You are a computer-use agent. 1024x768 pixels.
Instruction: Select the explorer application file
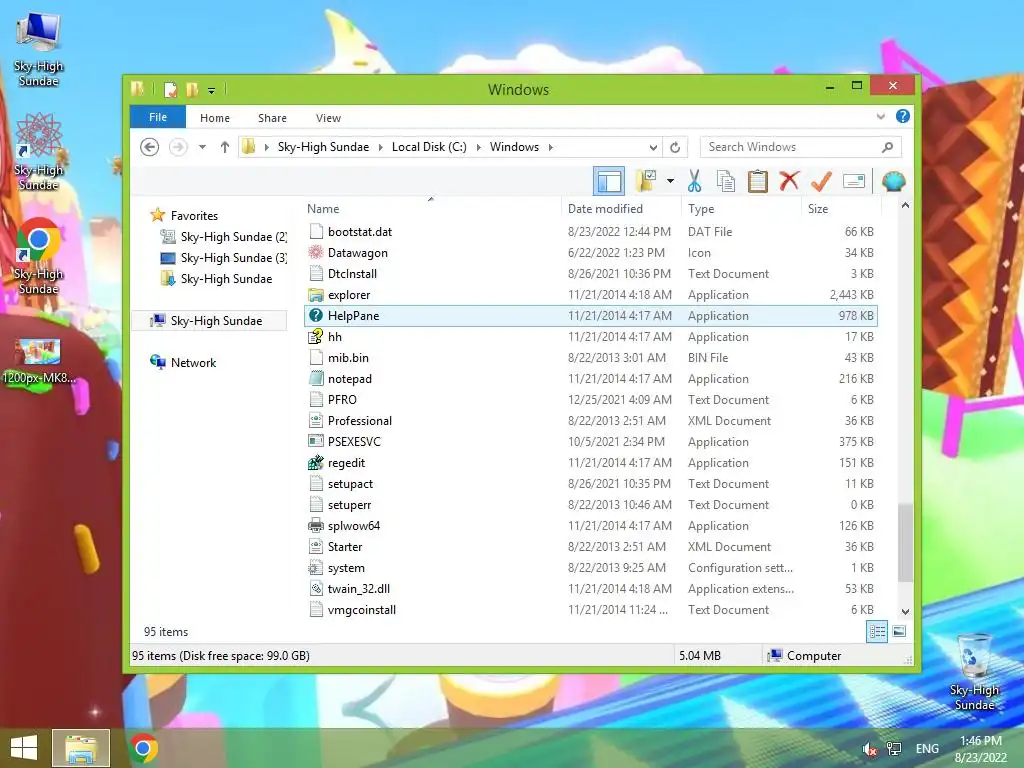591,295
